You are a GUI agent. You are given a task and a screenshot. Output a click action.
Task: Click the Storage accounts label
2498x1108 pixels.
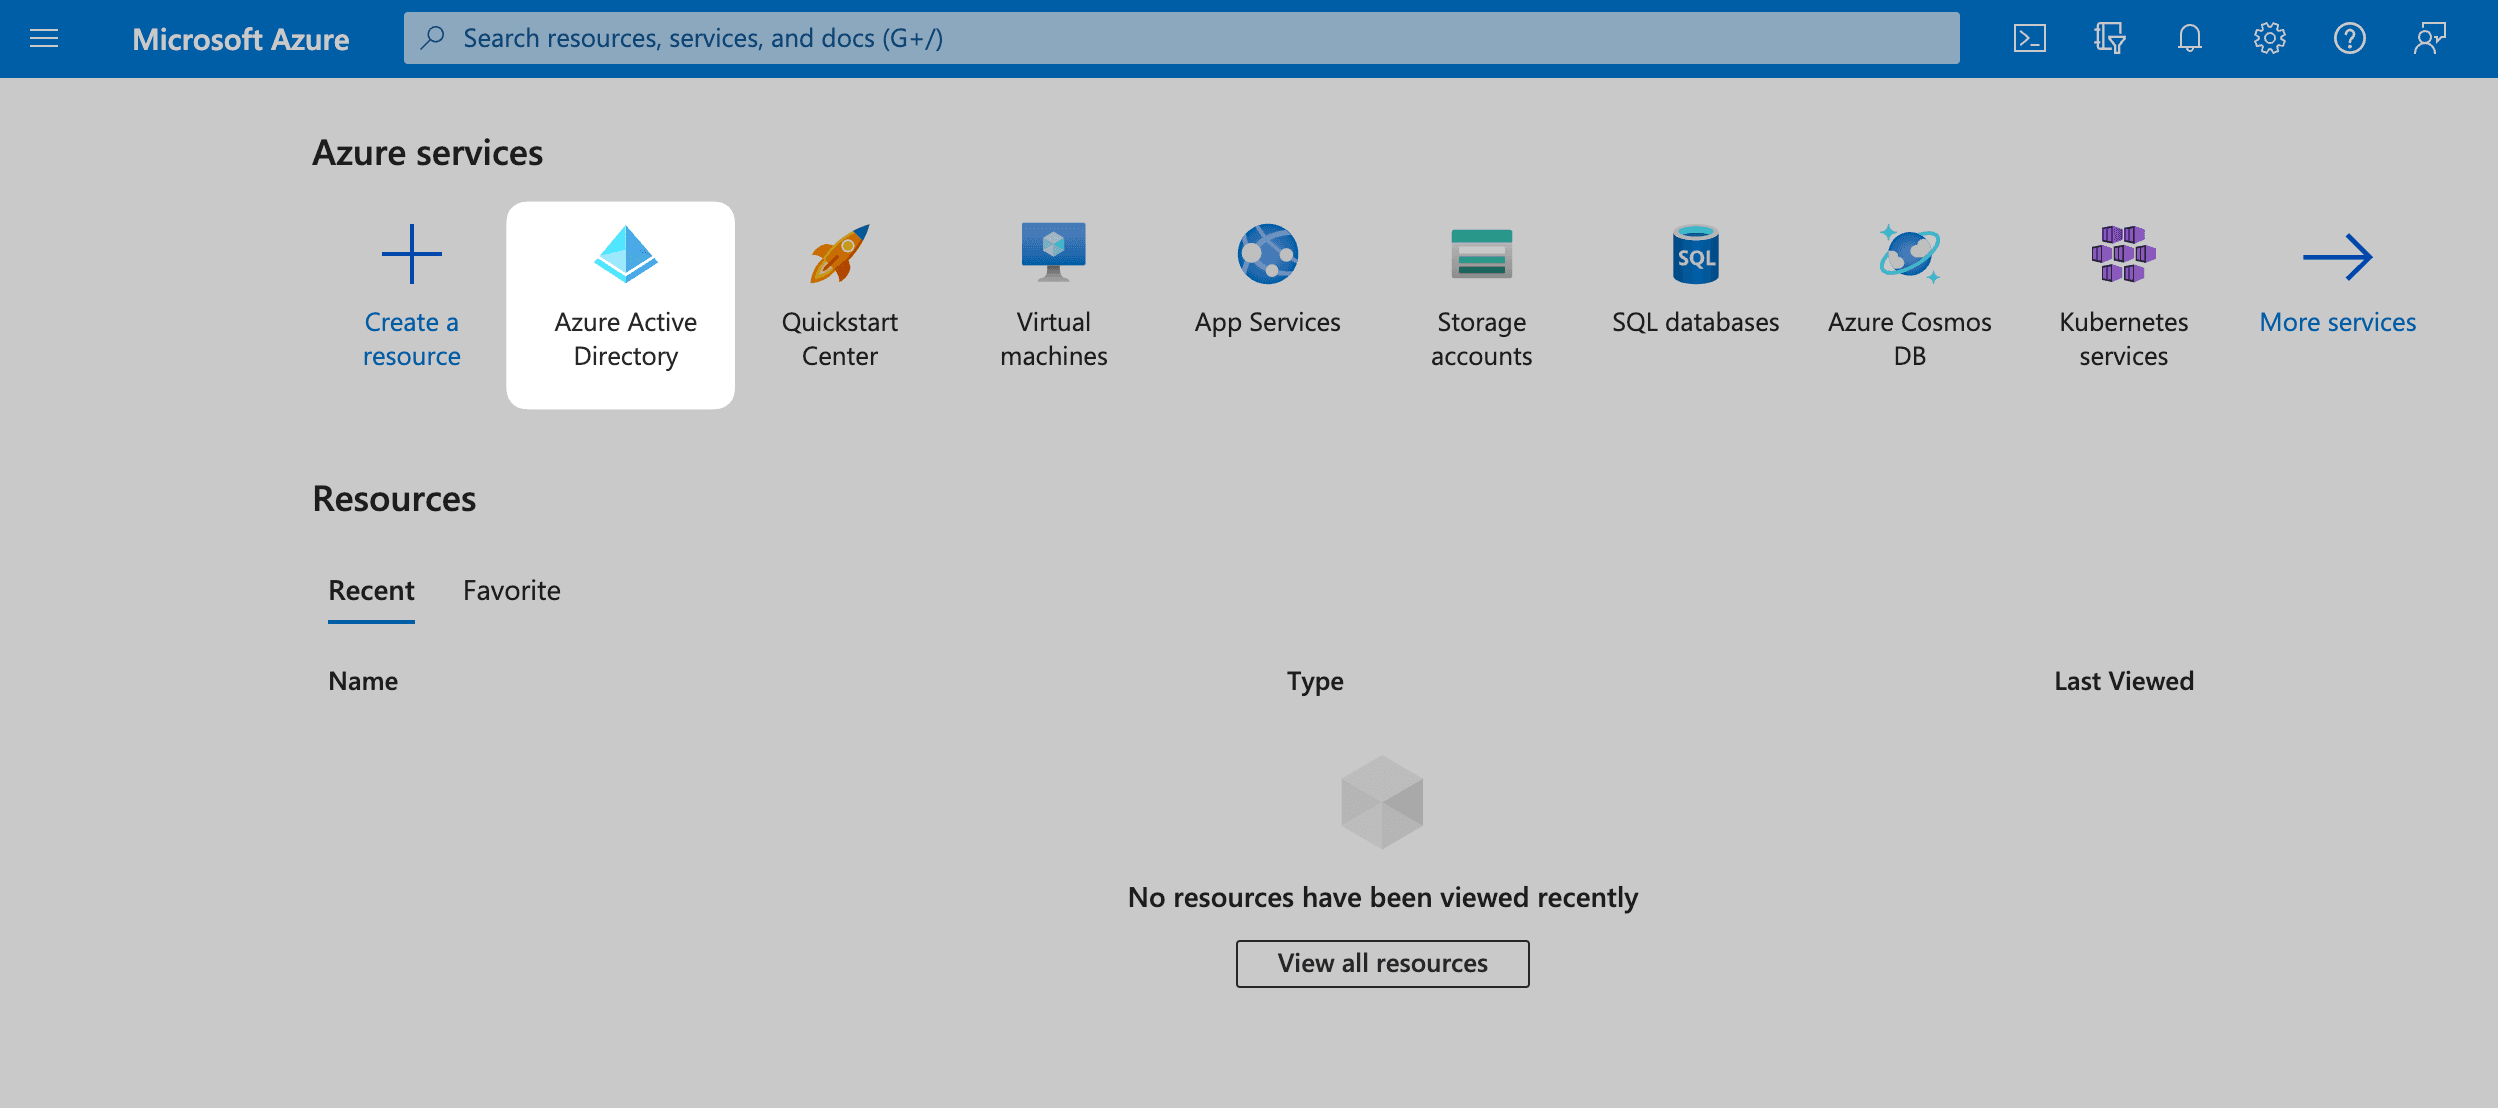(1482, 339)
